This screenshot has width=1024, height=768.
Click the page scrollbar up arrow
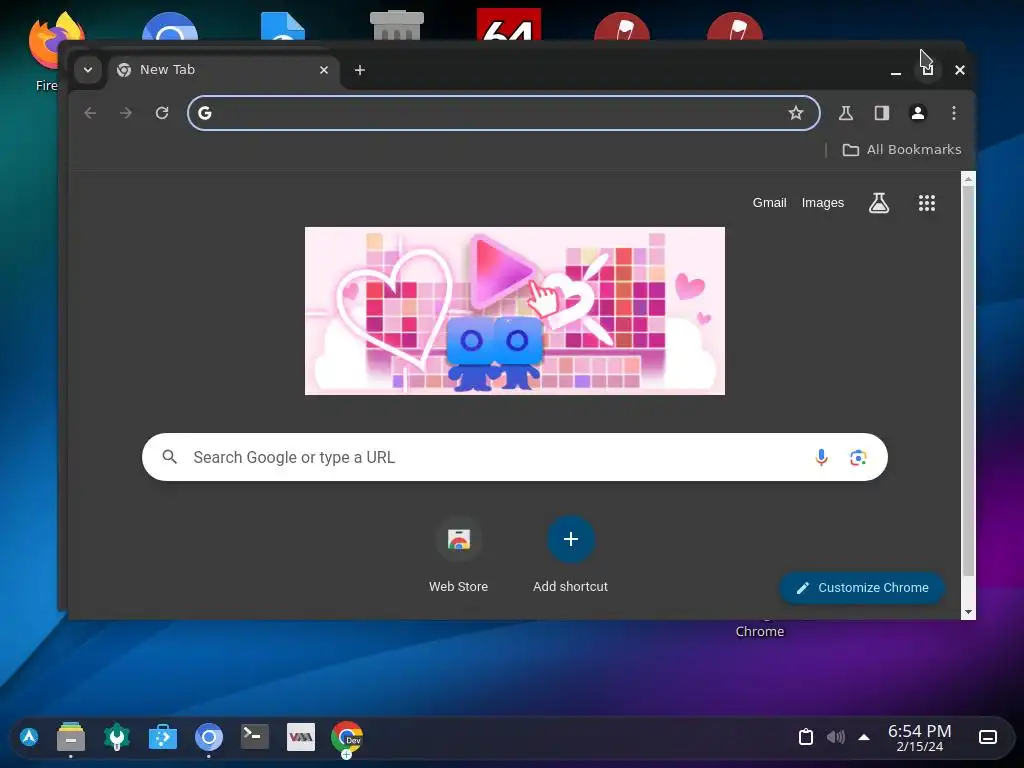pyautogui.click(x=968, y=179)
